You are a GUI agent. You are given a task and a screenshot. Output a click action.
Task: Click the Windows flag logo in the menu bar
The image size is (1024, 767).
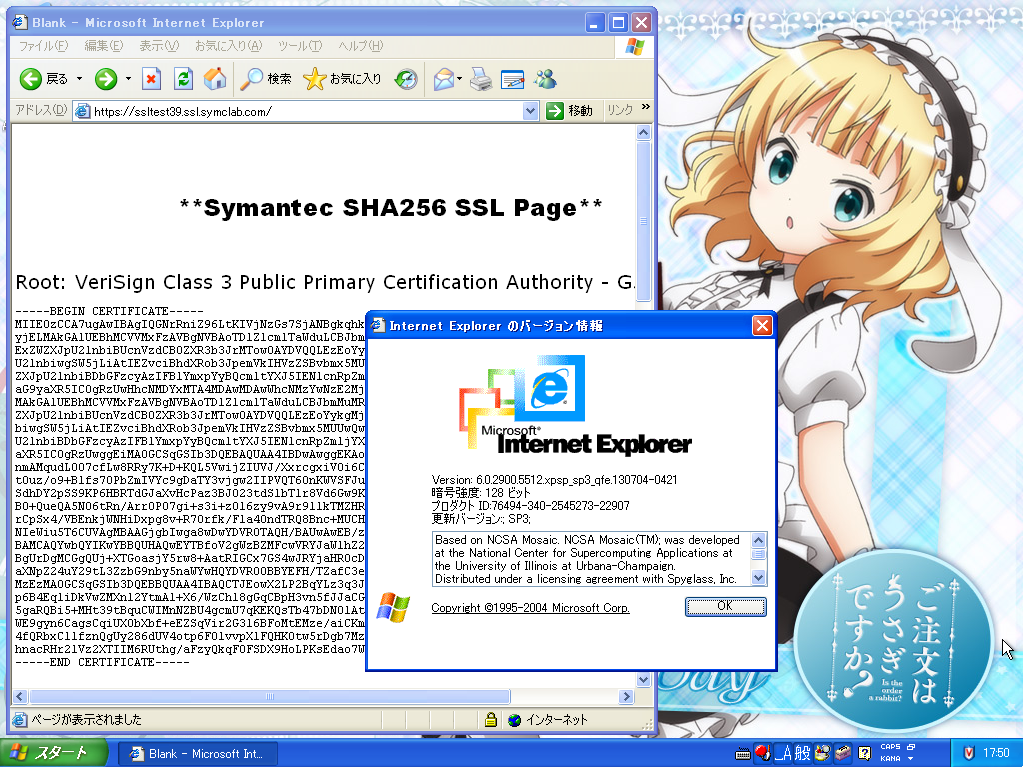(x=635, y=46)
